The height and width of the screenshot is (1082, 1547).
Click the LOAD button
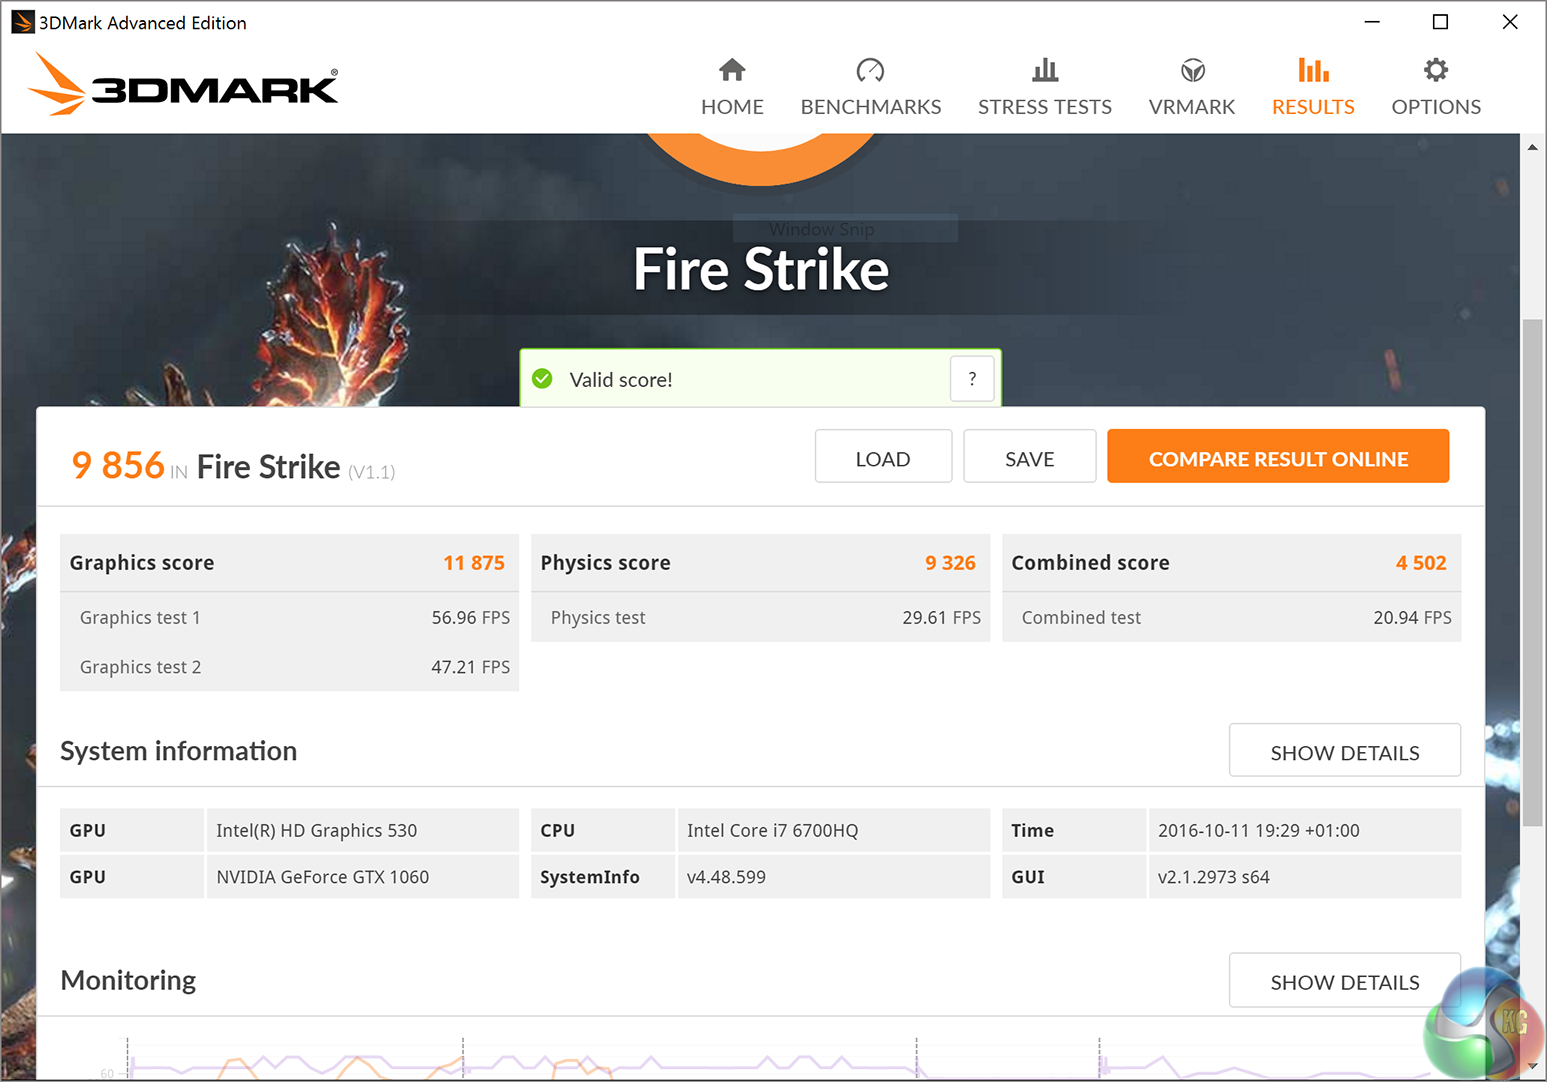tap(883, 457)
